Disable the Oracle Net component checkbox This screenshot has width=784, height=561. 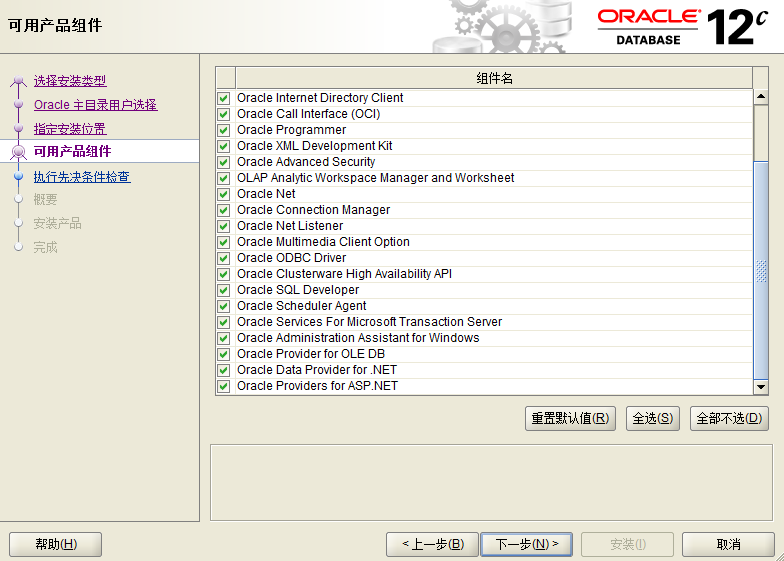[224, 194]
